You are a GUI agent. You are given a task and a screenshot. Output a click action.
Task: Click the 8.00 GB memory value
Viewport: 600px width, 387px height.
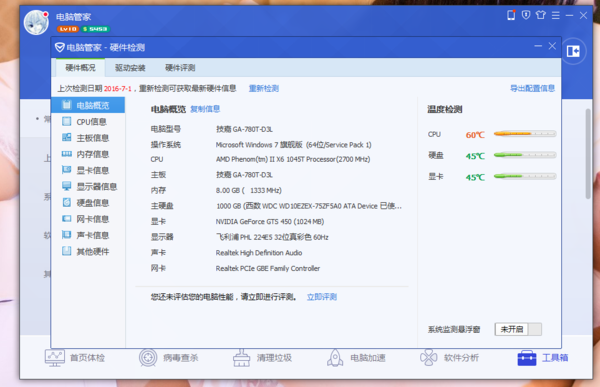coord(249,191)
